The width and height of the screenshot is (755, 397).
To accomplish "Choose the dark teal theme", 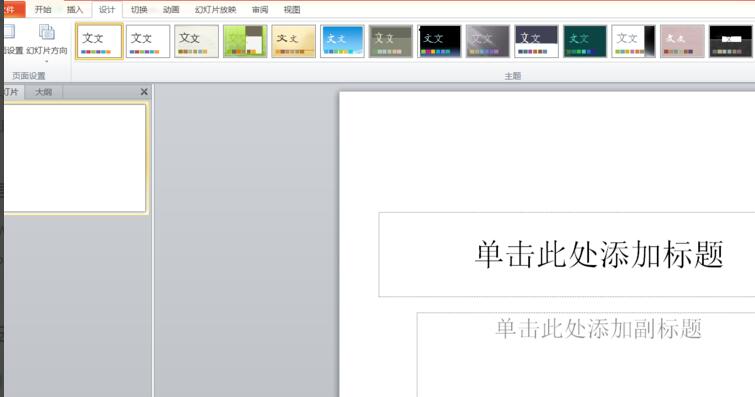I will [585, 41].
